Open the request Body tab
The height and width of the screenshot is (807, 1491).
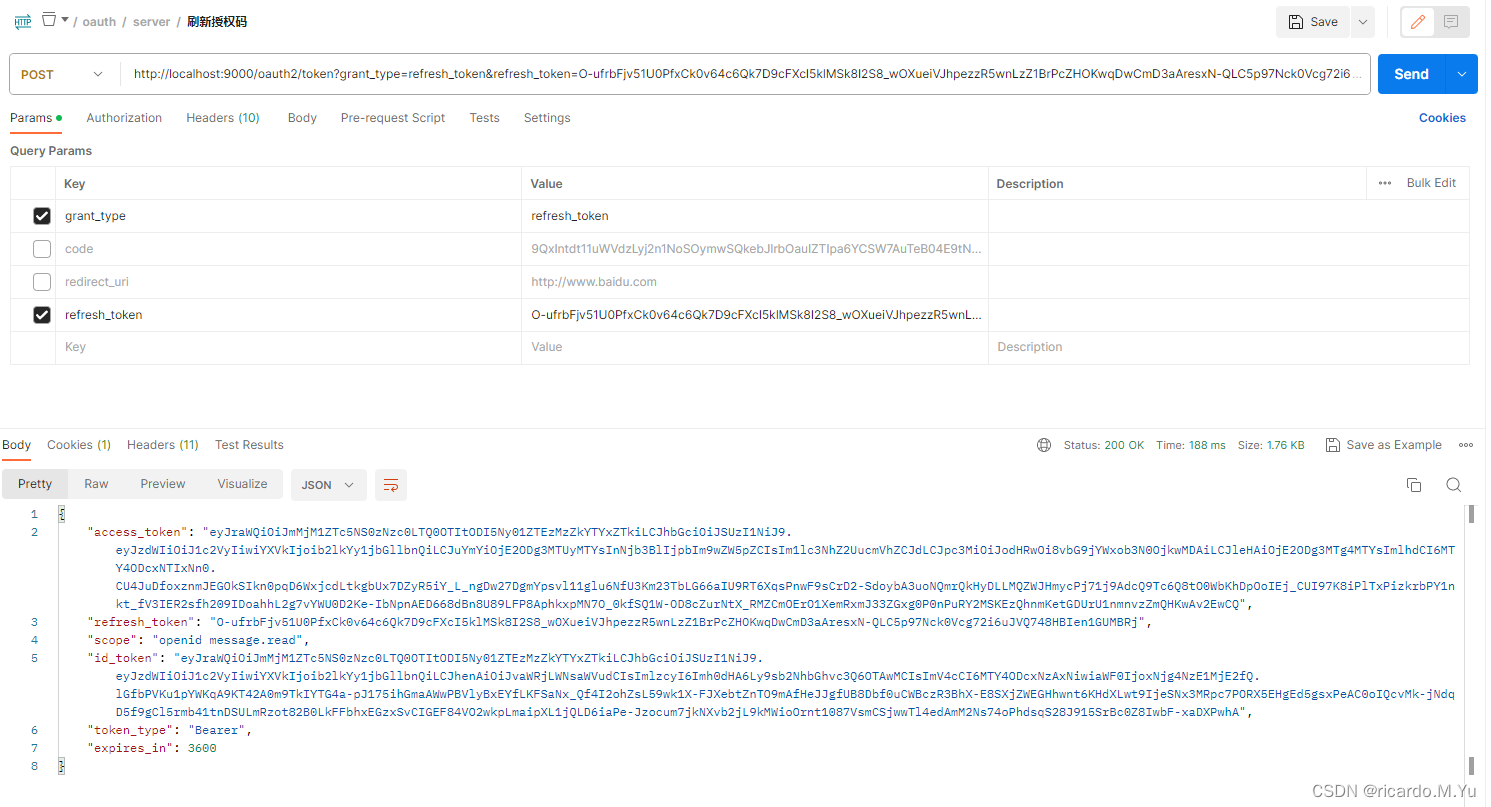pyautogui.click(x=302, y=118)
